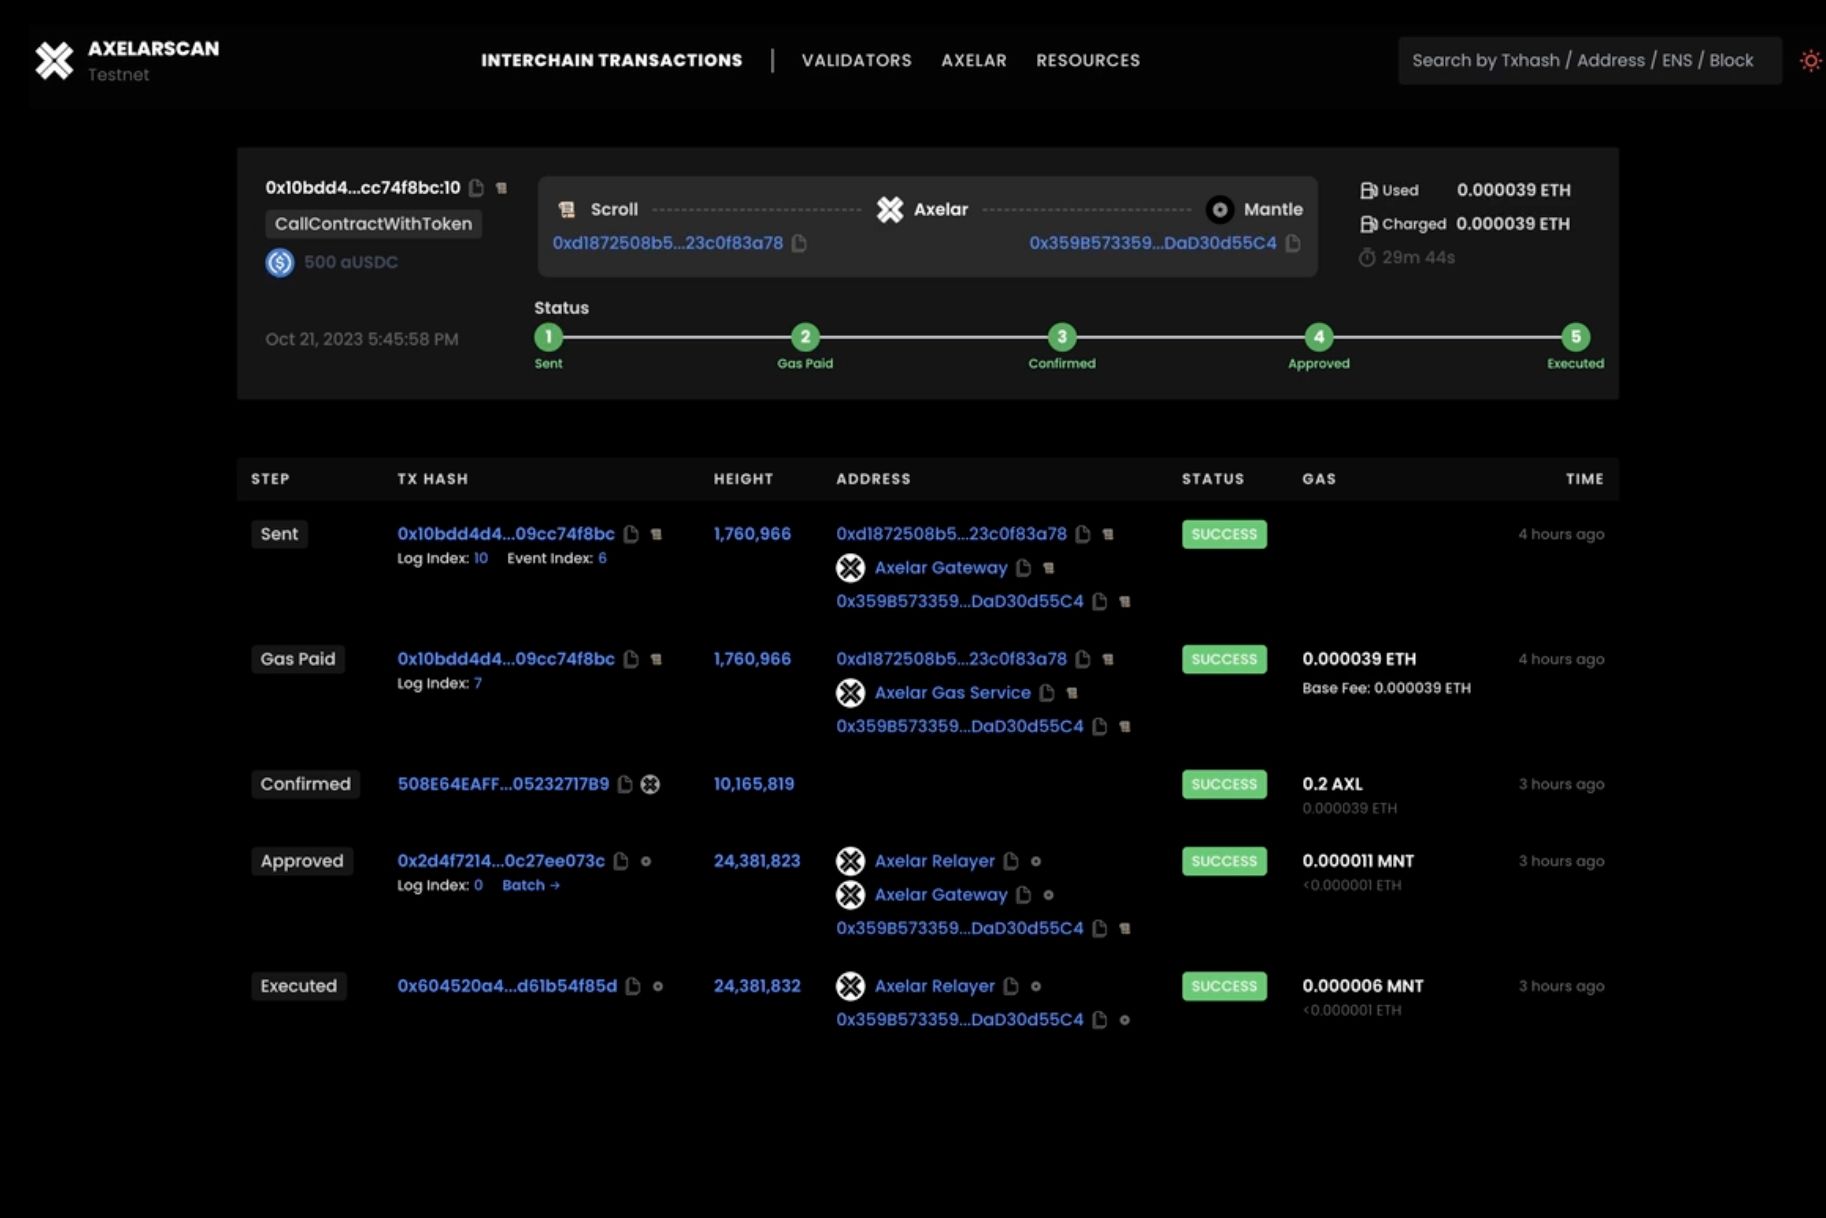Copy tx hash in the Gas Paid row
Viewport: 1826px width, 1218px height.
(631, 659)
